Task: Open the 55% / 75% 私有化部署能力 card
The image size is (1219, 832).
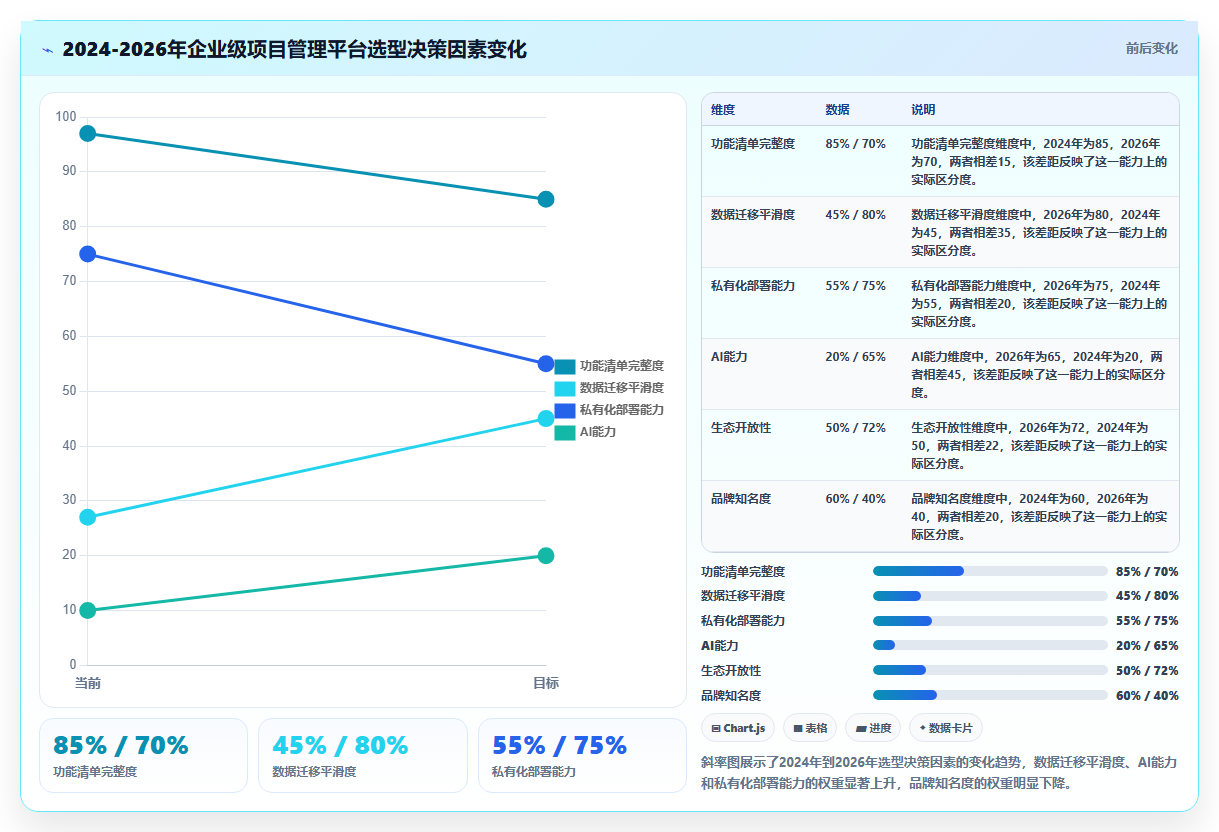Action: click(x=582, y=755)
